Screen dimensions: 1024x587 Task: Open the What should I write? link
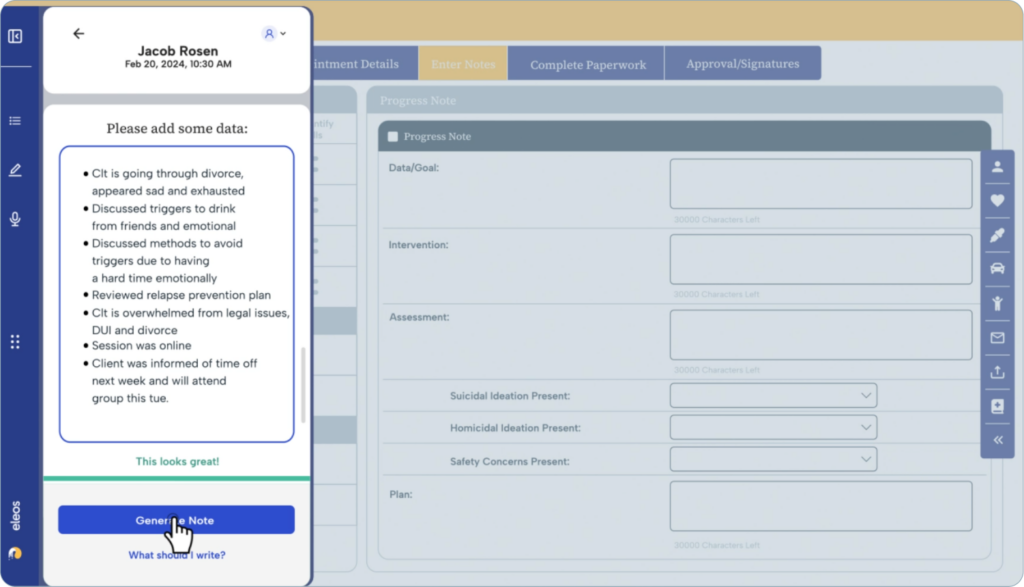pyautogui.click(x=176, y=554)
